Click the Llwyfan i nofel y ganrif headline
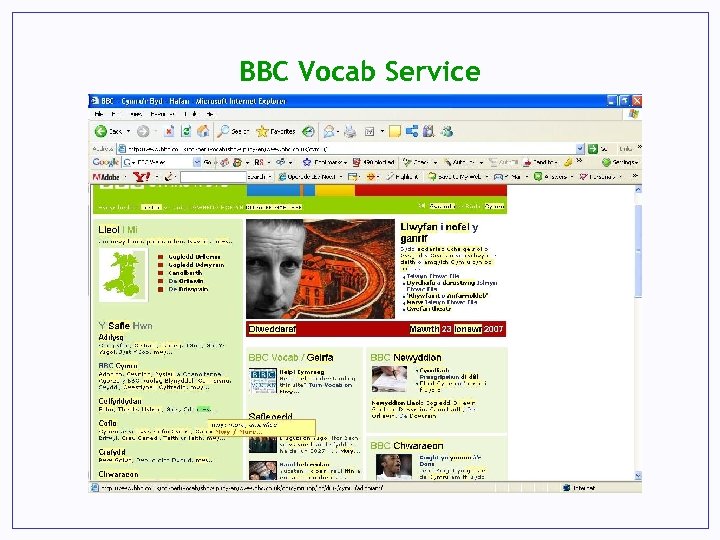This screenshot has width=720, height=540. coord(439,232)
